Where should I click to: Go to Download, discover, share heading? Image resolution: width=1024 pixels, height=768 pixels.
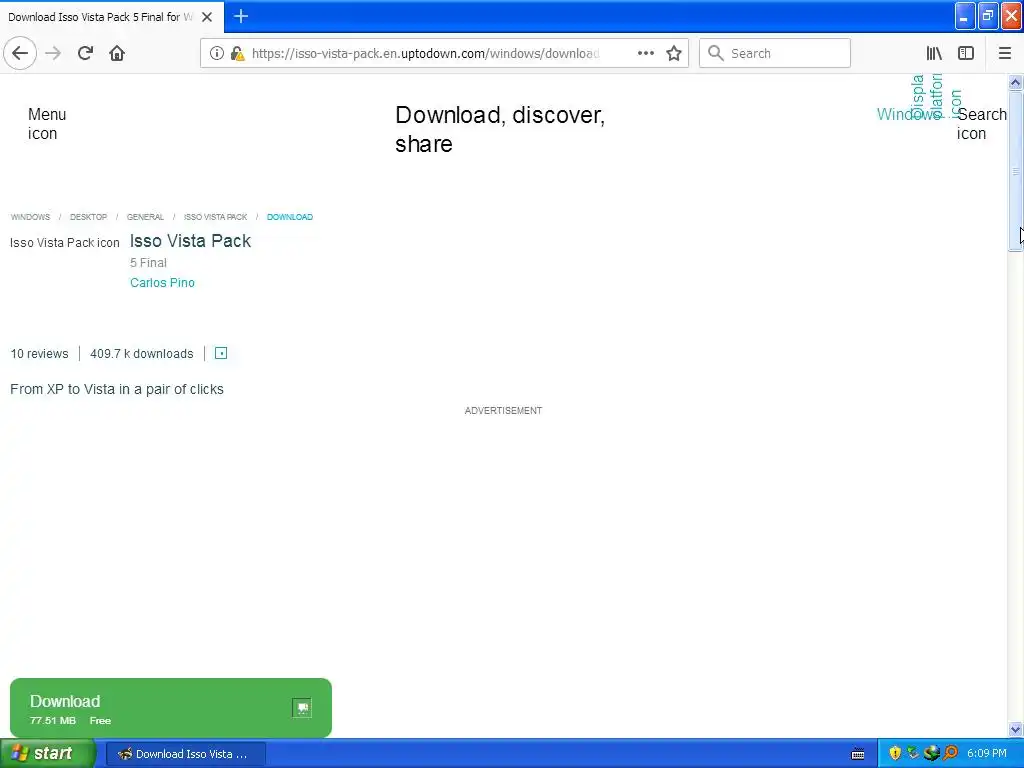pyautogui.click(x=500, y=129)
